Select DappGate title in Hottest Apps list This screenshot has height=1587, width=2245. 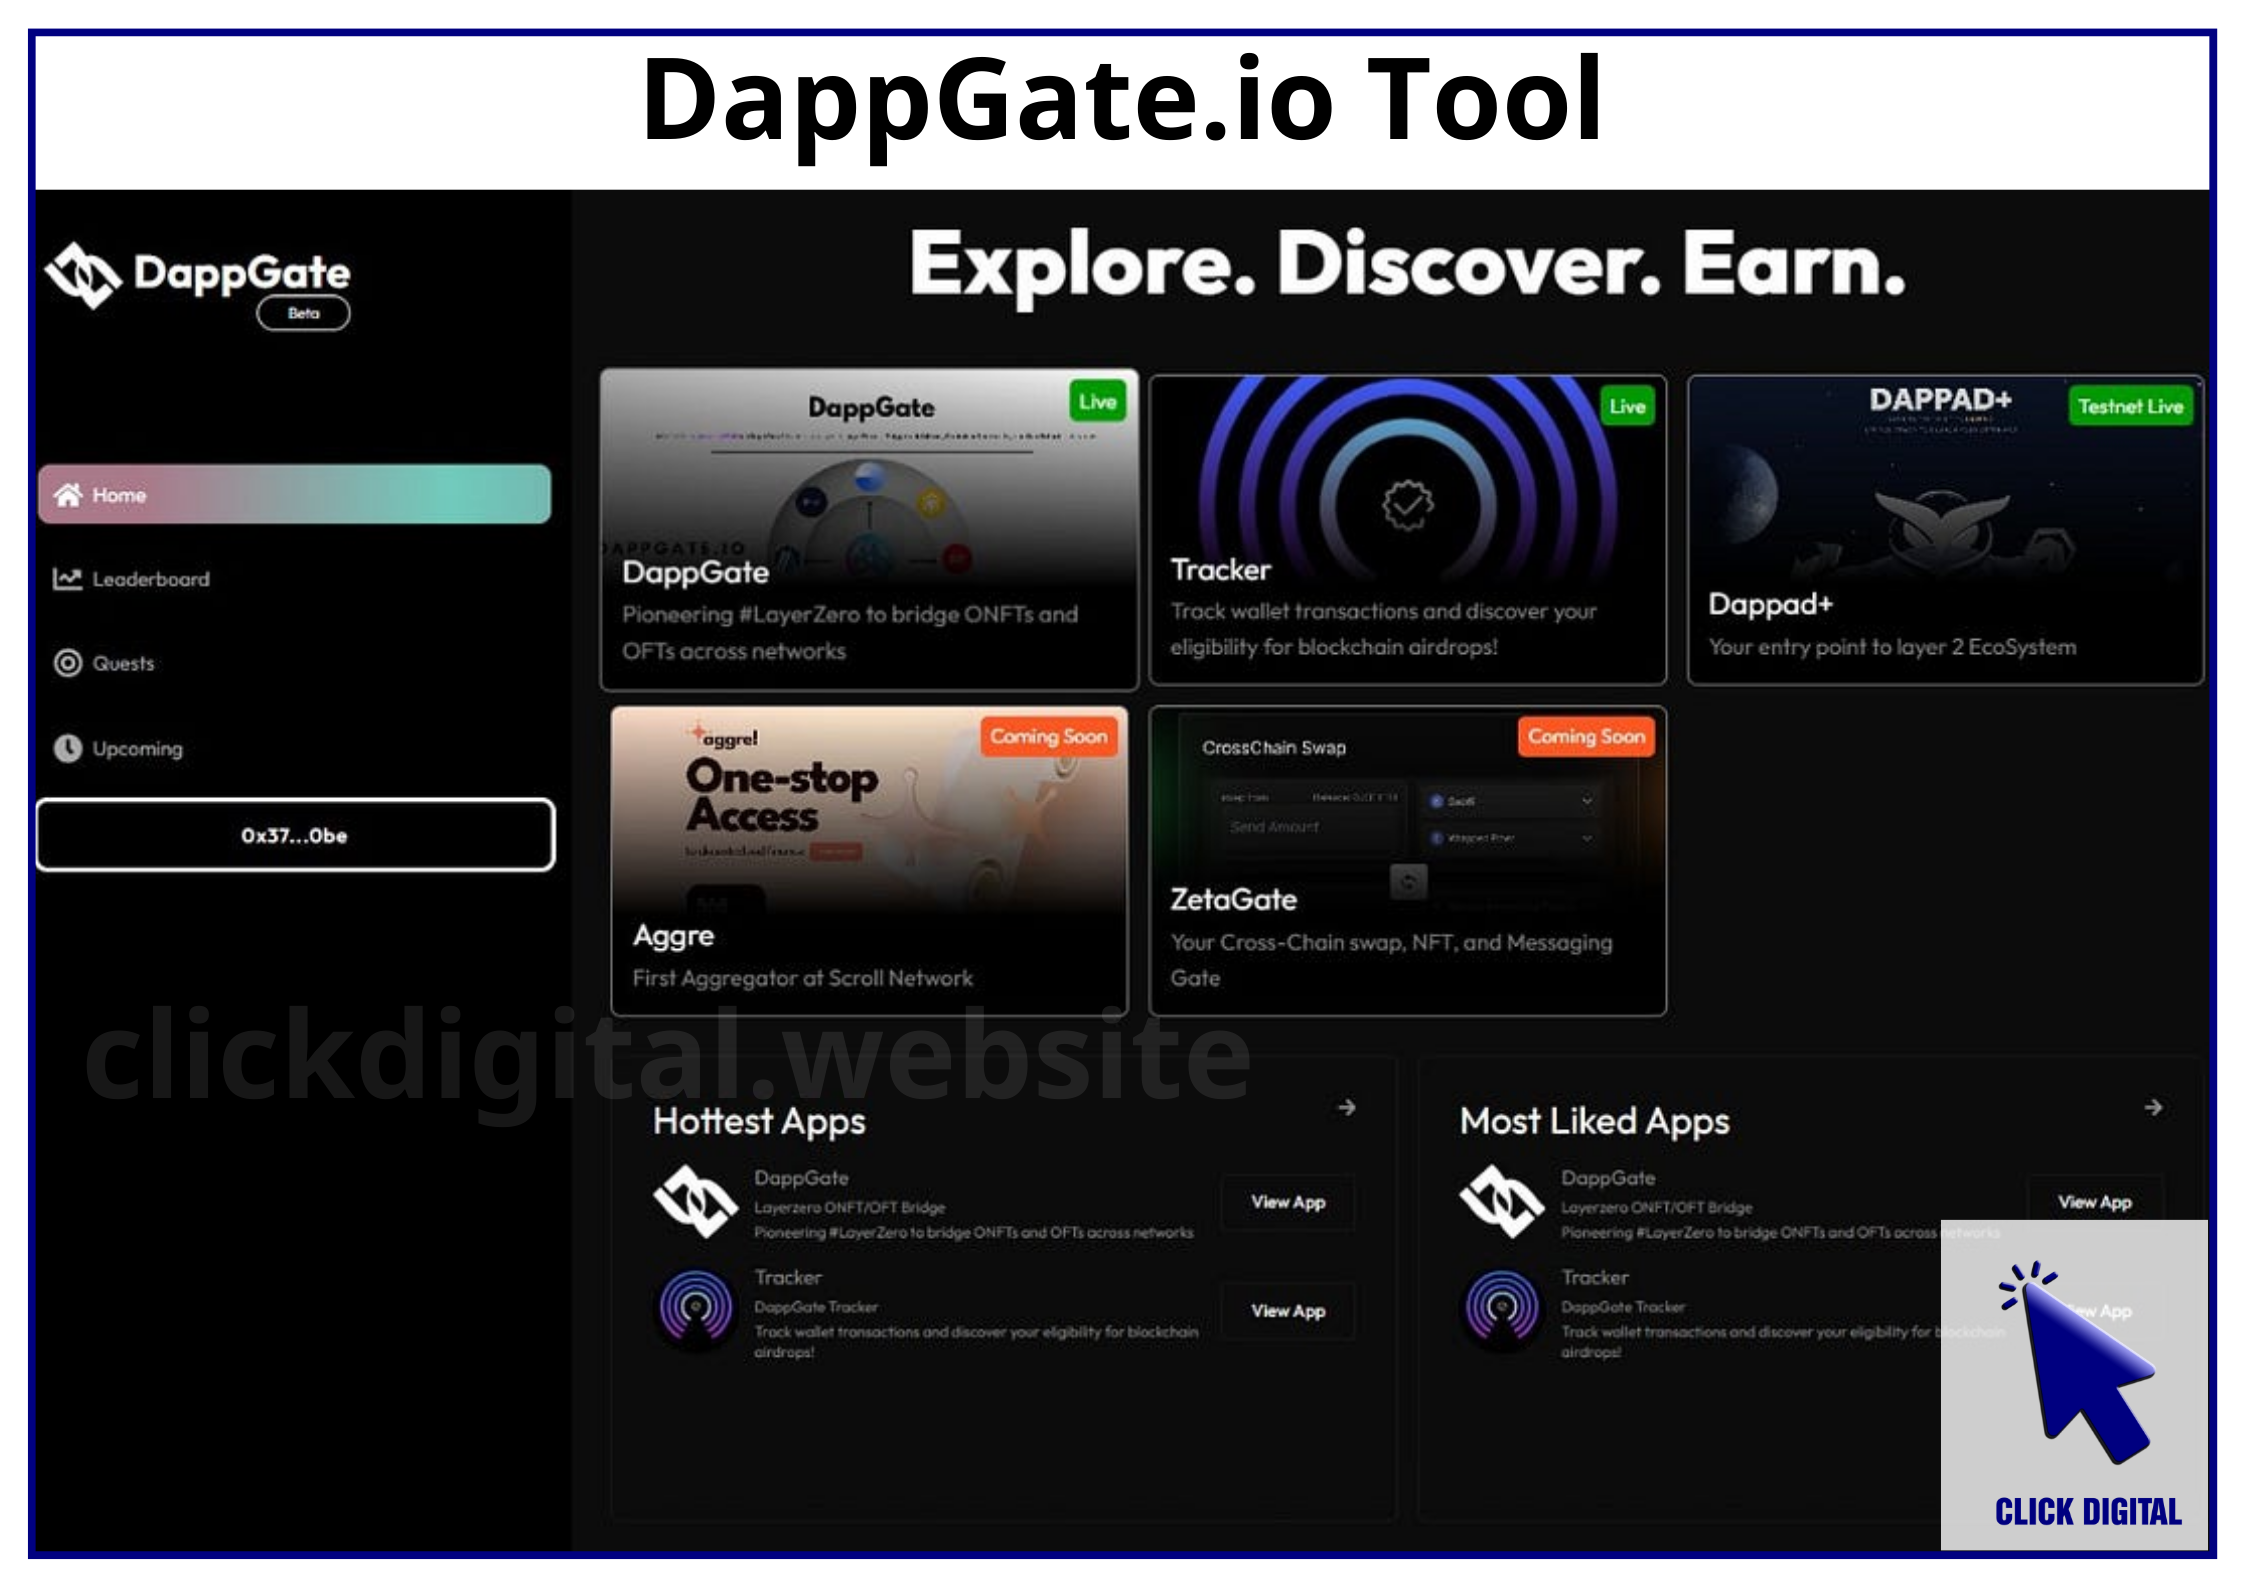(x=801, y=1178)
